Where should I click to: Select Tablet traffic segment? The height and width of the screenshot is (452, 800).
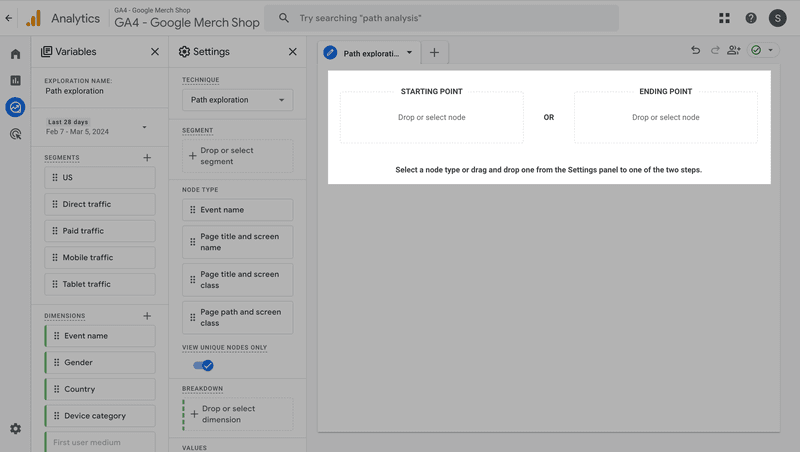[x=100, y=284]
